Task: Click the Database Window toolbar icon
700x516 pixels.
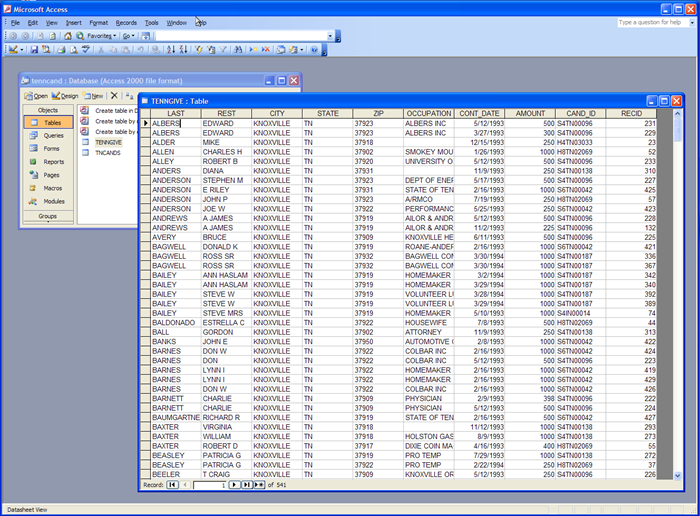Action: pos(281,50)
